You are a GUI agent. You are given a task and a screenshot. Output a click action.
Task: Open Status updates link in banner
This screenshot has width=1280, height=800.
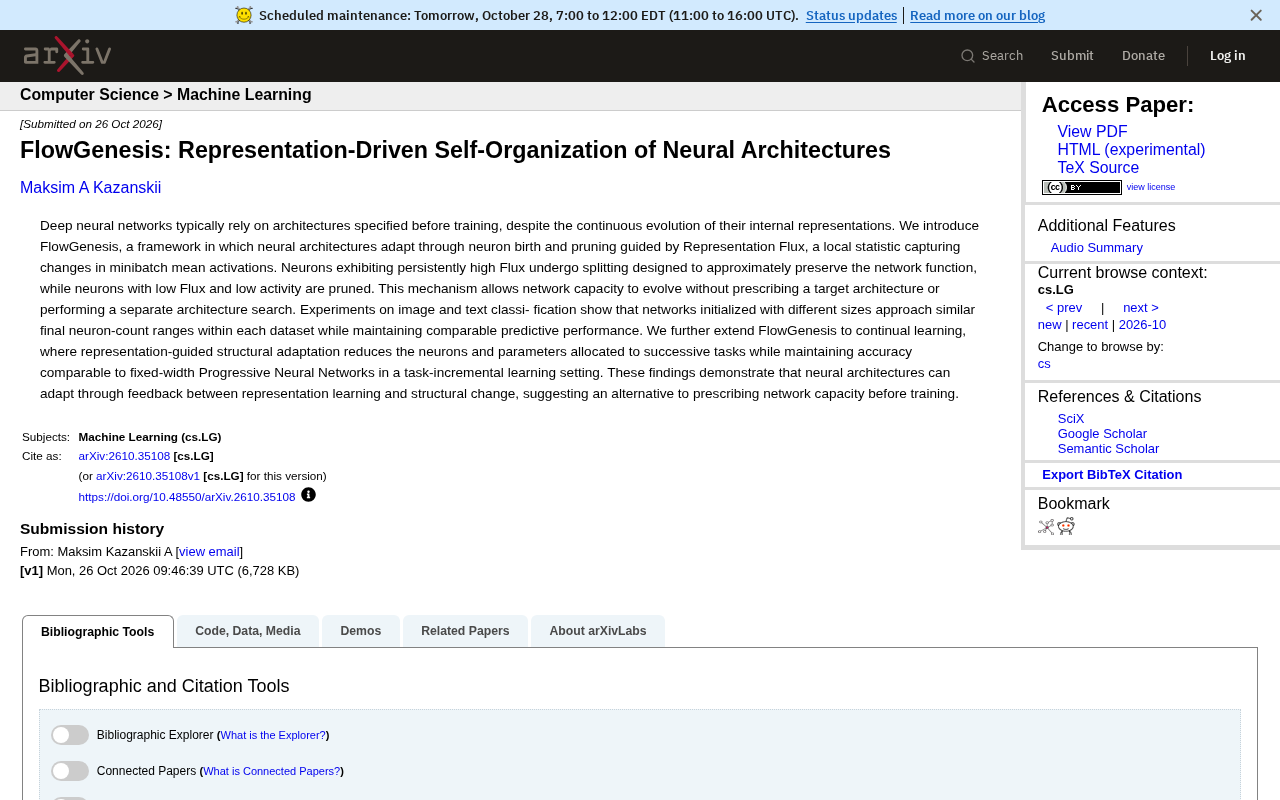click(x=851, y=15)
